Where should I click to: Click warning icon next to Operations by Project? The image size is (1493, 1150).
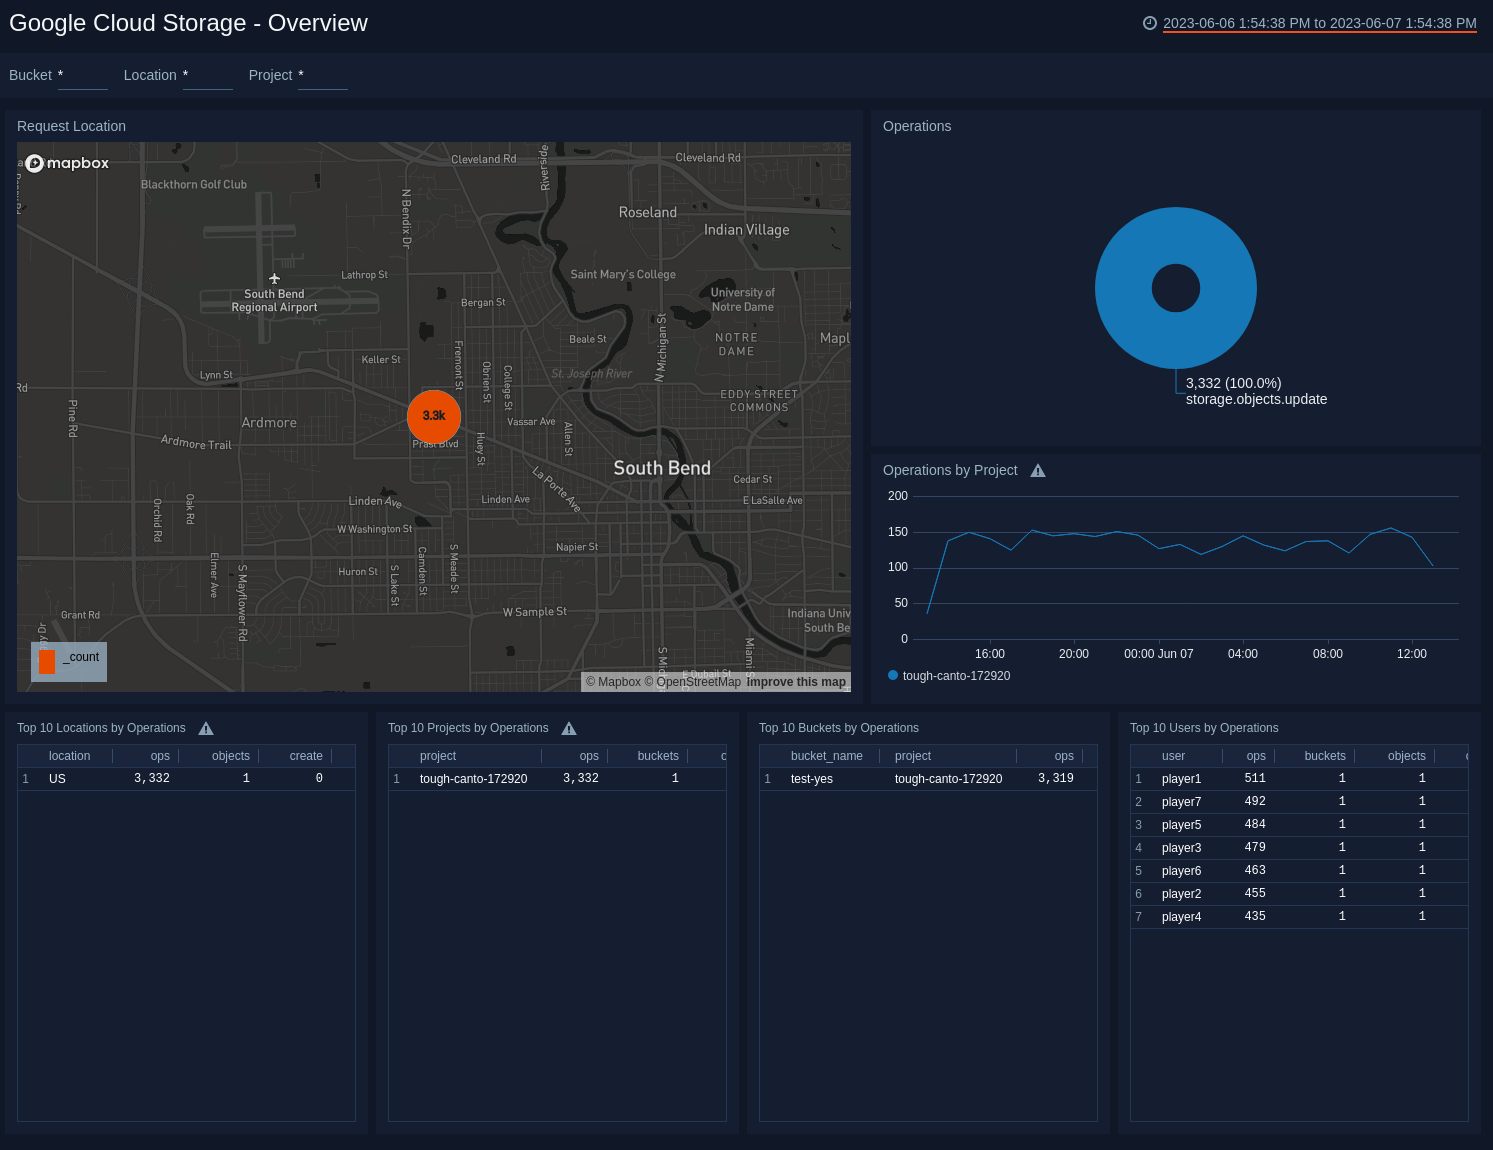pos(1038,471)
